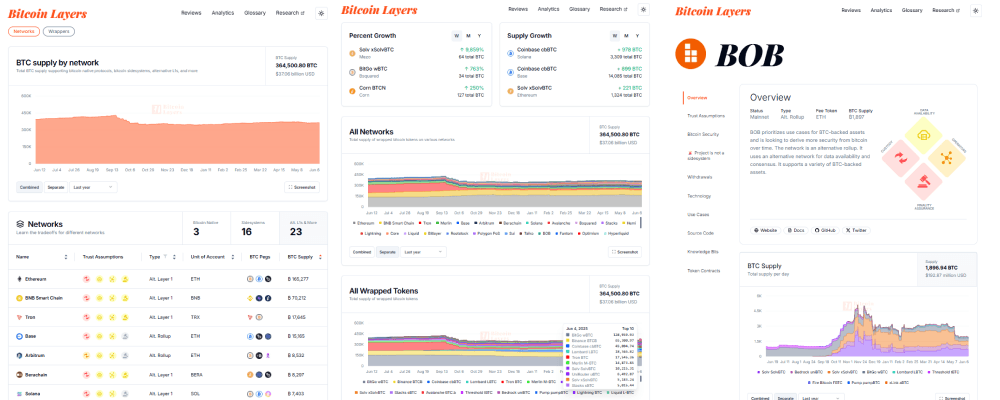Image resolution: width=1000 pixels, height=400 pixels.
Task: Open Glossary in the BOB page navigation
Action: tap(912, 10)
